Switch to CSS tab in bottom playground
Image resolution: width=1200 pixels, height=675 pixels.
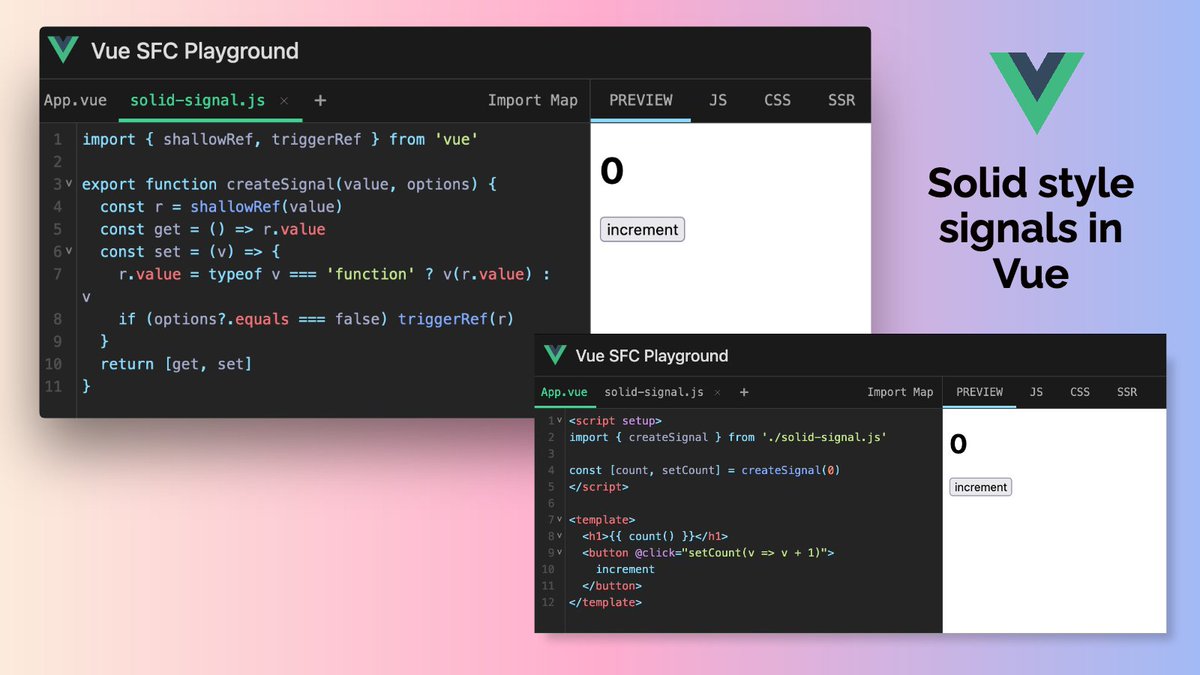pyautogui.click(x=1080, y=392)
